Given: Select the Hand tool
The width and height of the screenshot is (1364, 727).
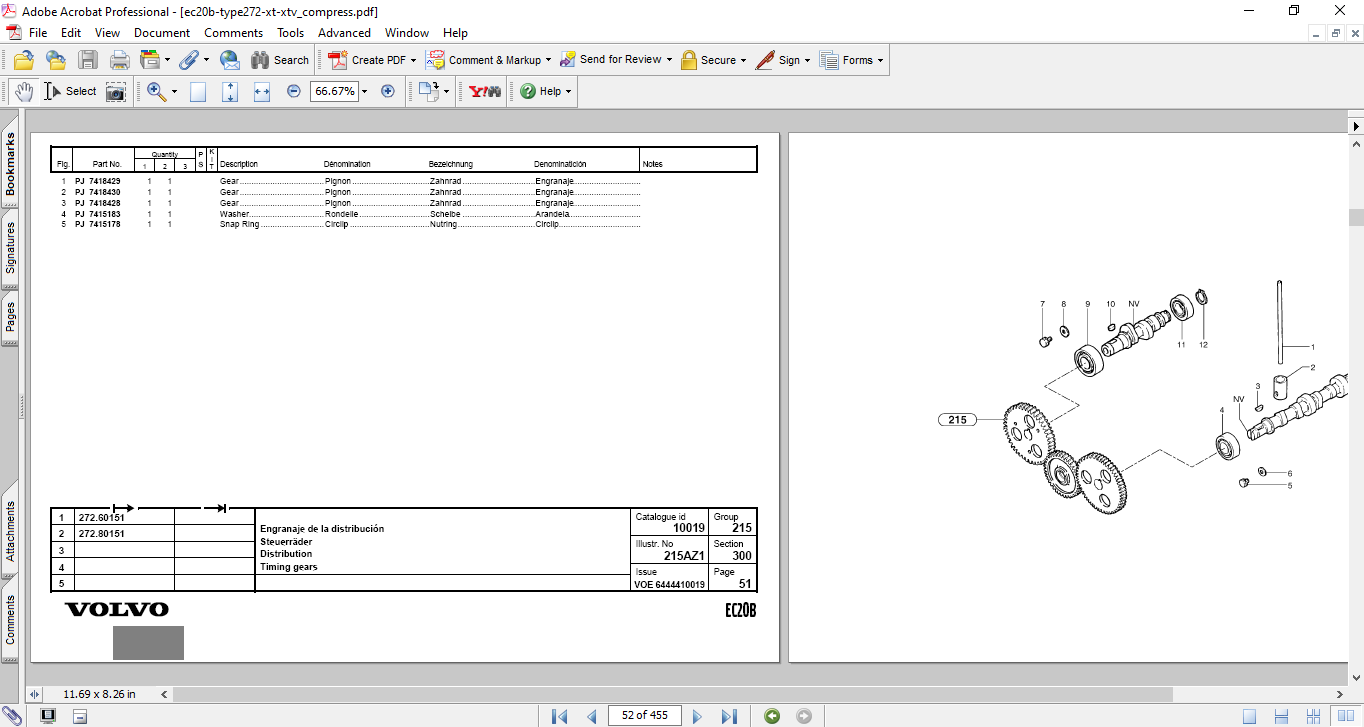Looking at the screenshot, I should click(x=23, y=91).
